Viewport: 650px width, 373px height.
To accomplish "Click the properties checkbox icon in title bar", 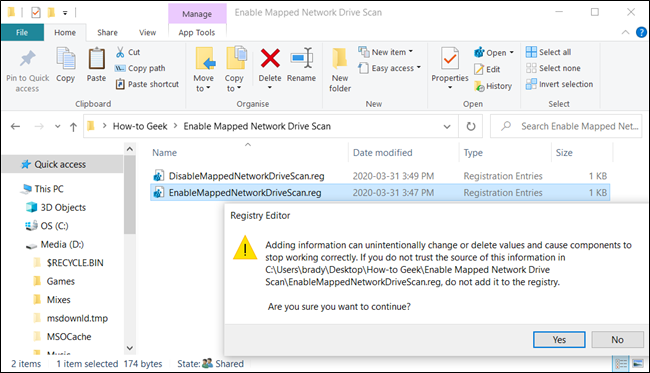I will (36, 12).
